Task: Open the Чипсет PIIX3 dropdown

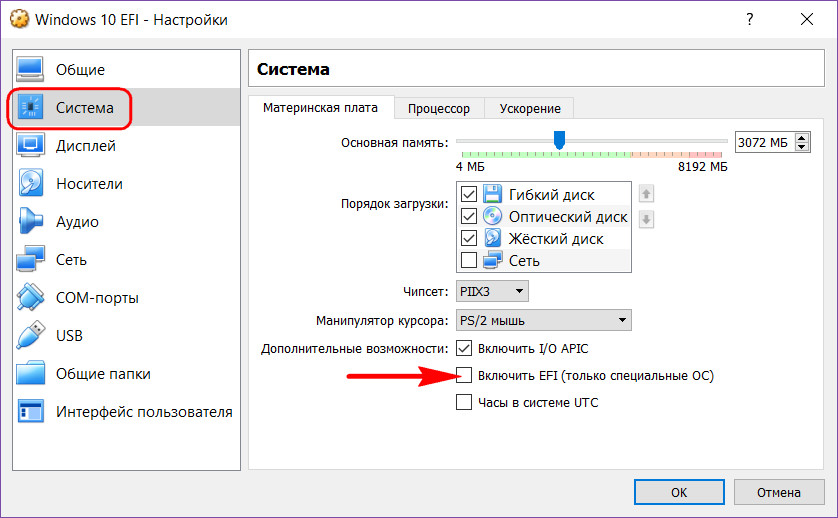Action: (492, 291)
